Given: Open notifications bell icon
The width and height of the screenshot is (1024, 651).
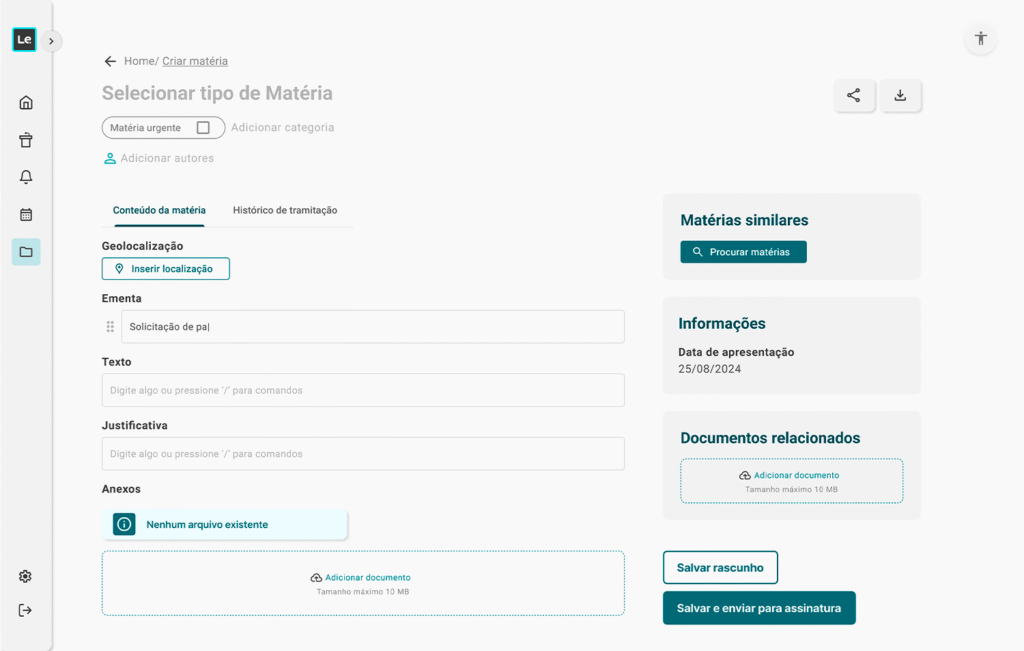Looking at the screenshot, I should coord(26,177).
